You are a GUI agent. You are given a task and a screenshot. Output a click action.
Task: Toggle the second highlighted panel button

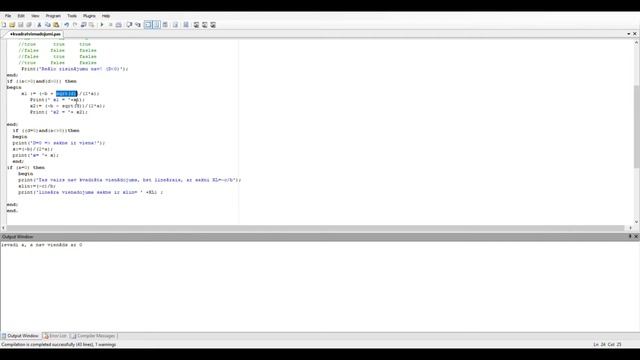156,25
